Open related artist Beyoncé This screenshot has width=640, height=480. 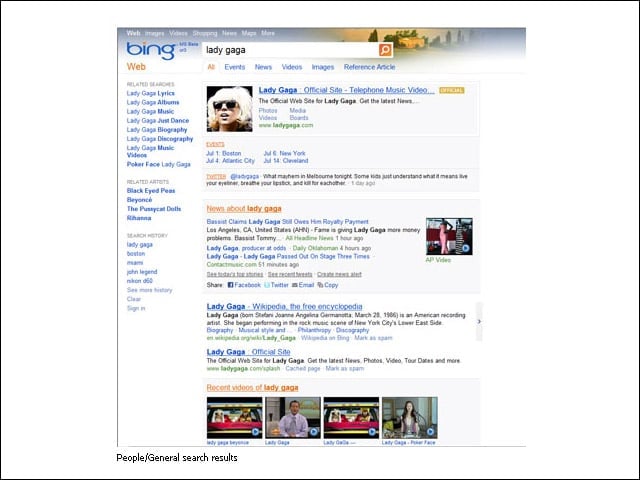pyautogui.click(x=140, y=200)
